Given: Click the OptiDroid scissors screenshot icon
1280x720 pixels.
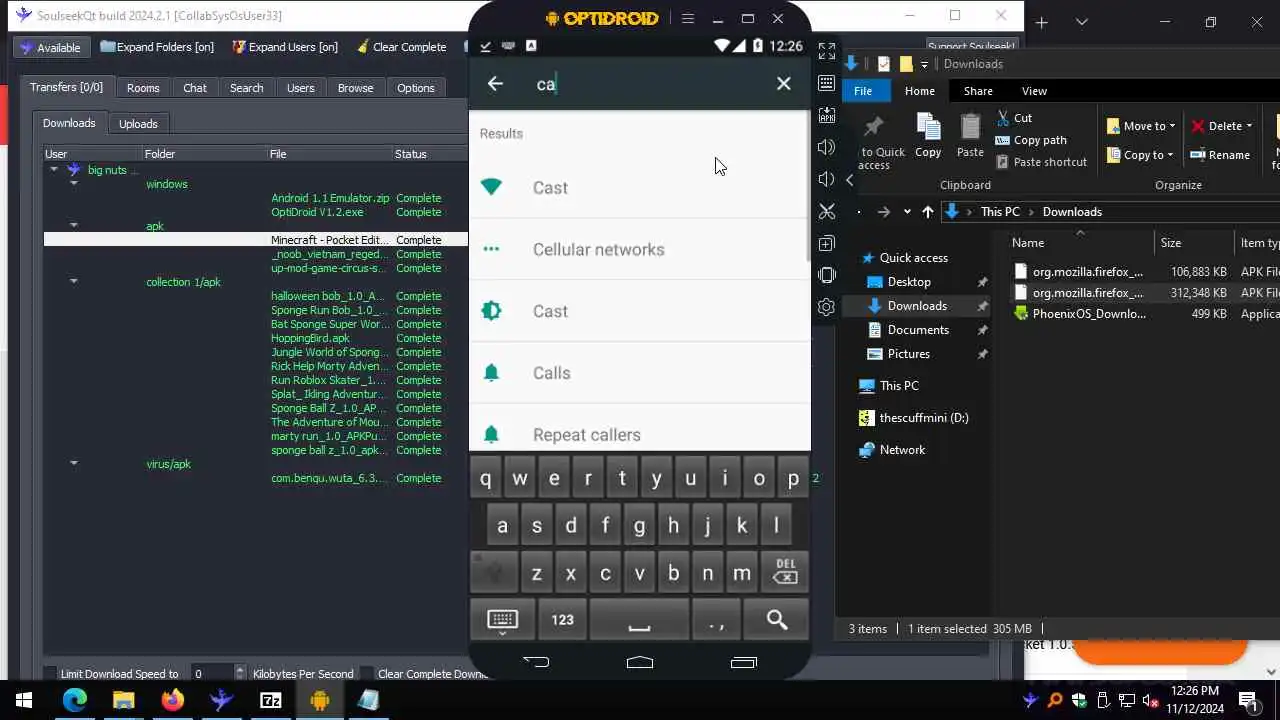Looking at the screenshot, I should tap(826, 211).
